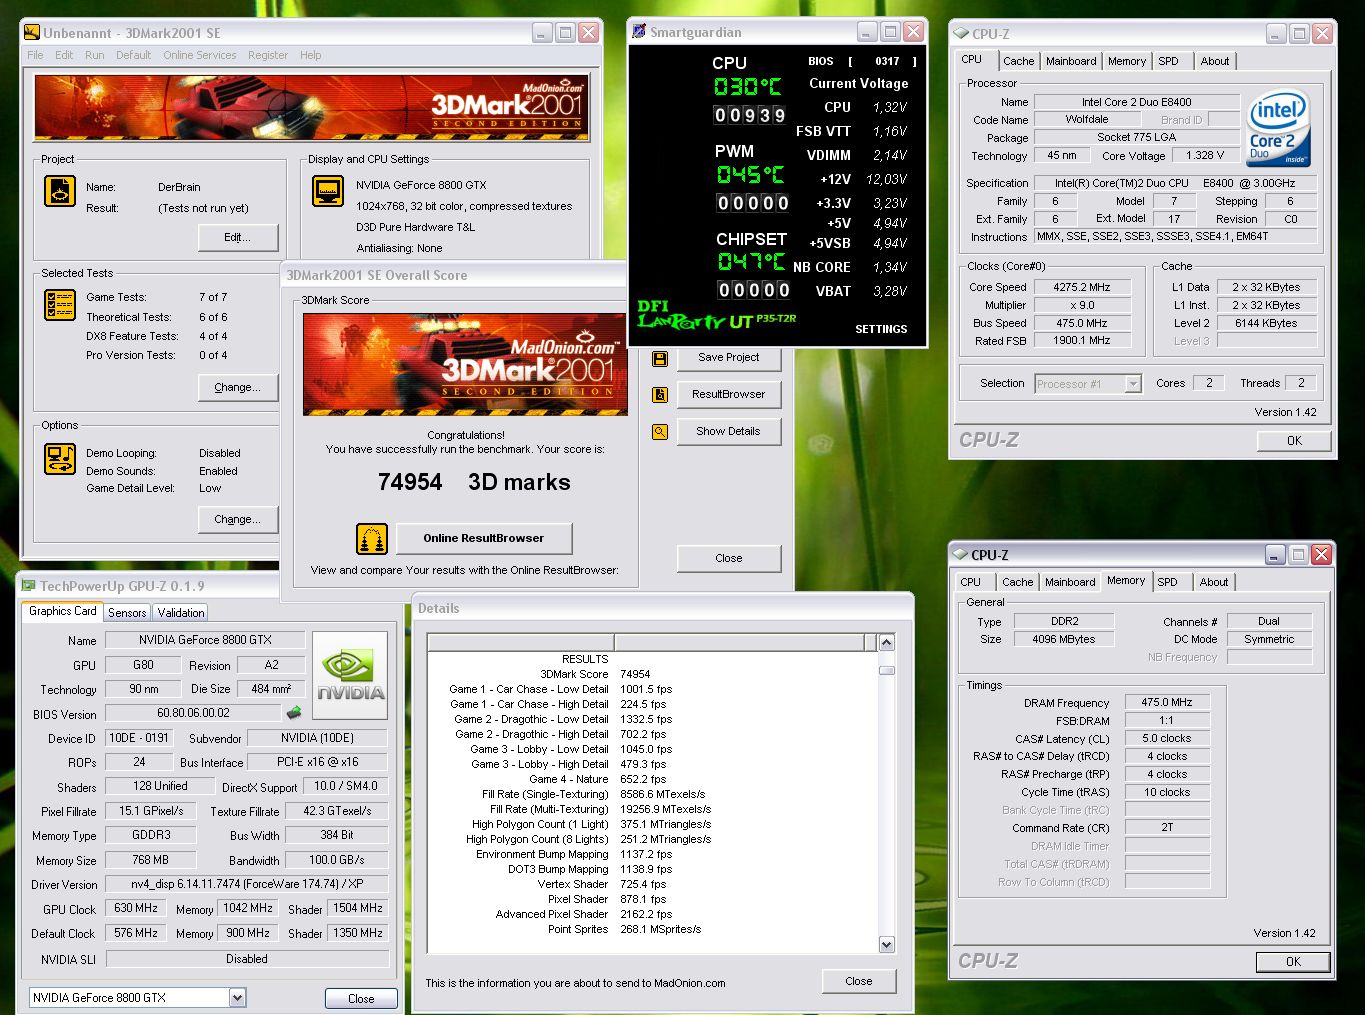Open the Register menu in 3DMark2001
Screen dimensions: 1365x1015
pos(267,55)
